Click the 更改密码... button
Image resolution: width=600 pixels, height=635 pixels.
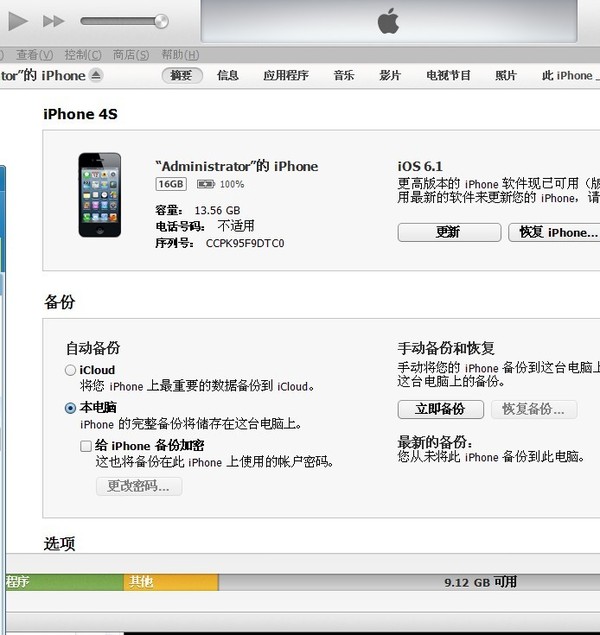point(139,486)
